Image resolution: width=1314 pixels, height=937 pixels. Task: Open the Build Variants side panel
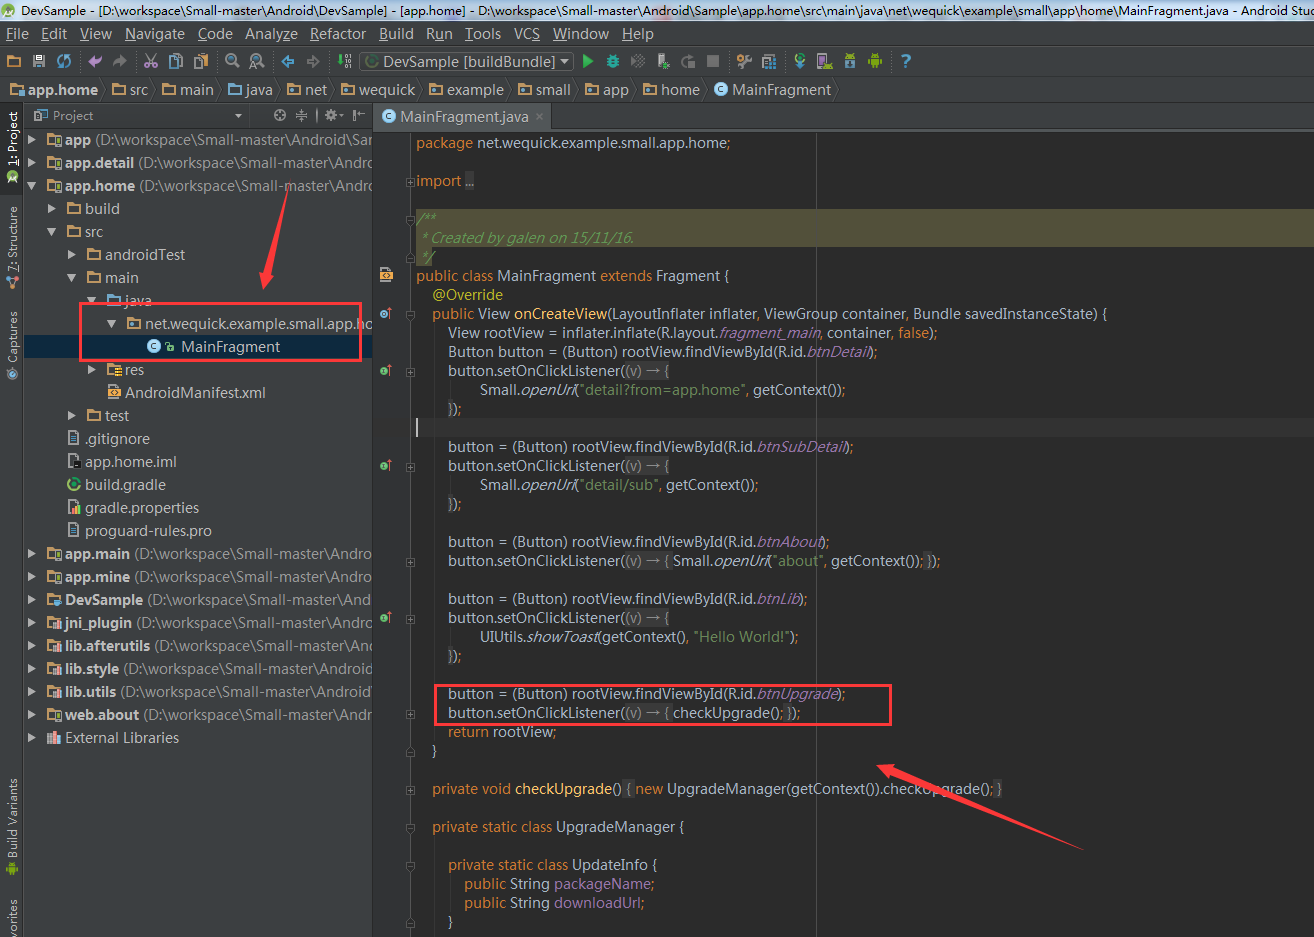click(x=12, y=820)
